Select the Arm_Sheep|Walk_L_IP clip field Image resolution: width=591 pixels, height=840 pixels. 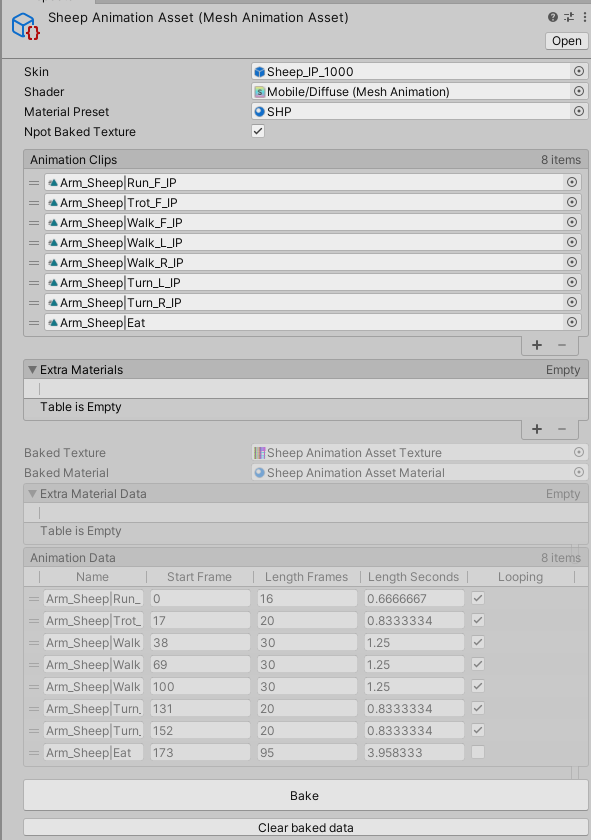point(304,243)
